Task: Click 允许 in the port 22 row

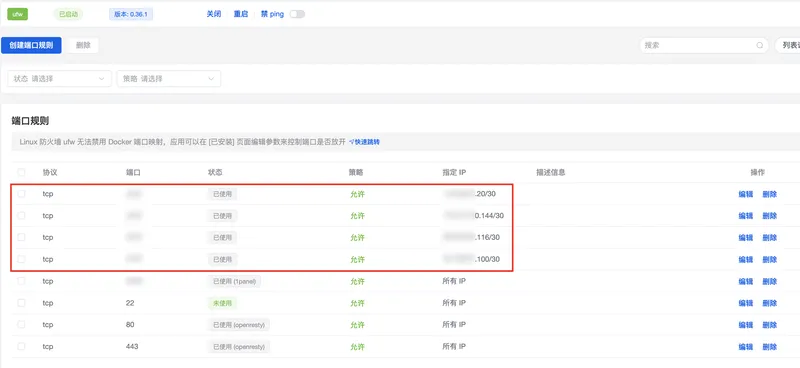Action: click(357, 303)
